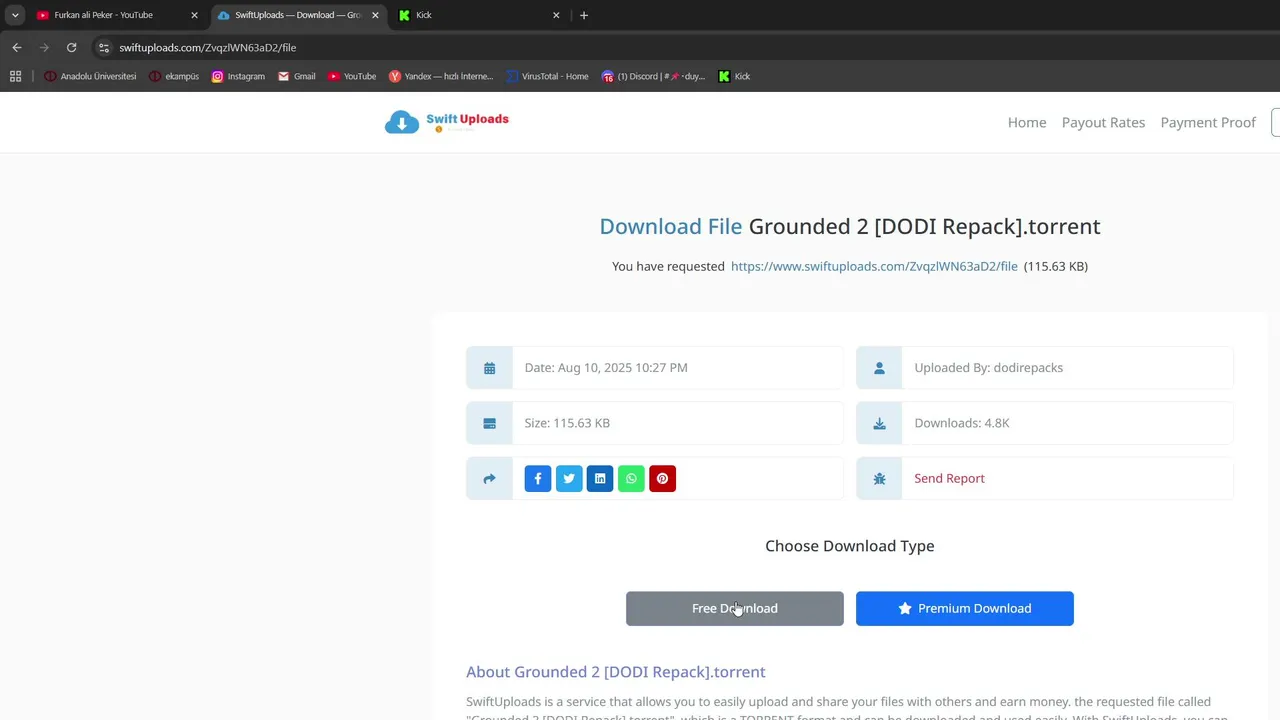Open the tab search dropdown arrow
Image resolution: width=1280 pixels, height=720 pixels.
pyautogui.click(x=15, y=15)
